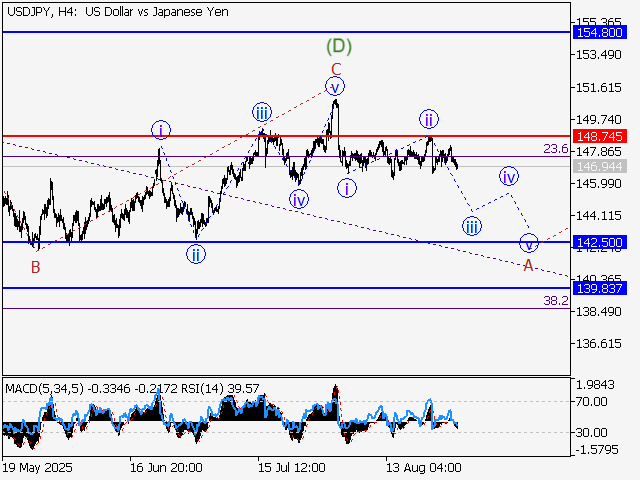Select circled iv marker in forecast path

point(509,177)
